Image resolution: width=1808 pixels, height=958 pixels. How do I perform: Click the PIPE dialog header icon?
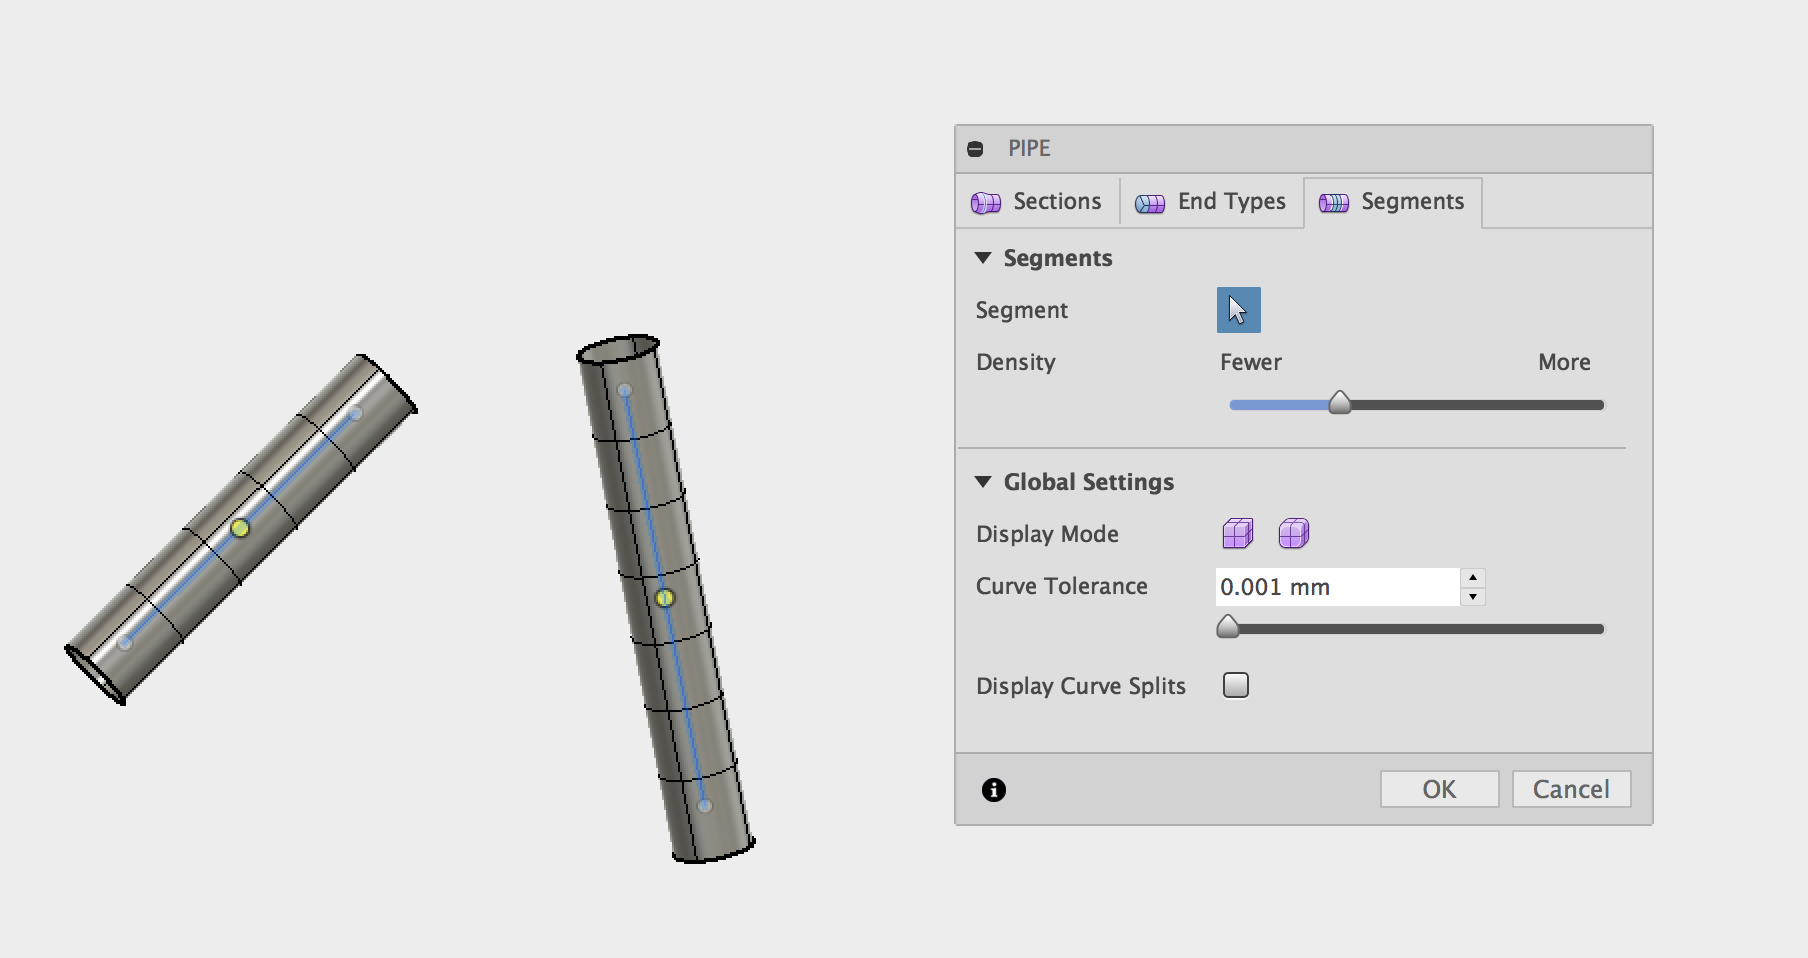click(975, 148)
